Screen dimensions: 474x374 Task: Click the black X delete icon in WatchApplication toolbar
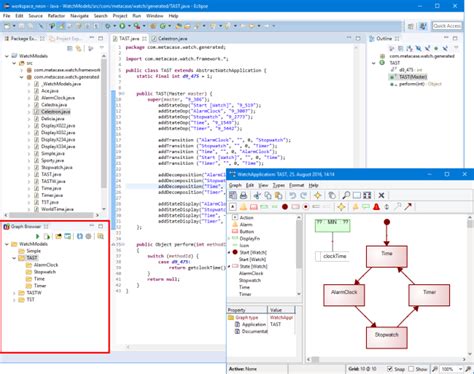click(381, 195)
